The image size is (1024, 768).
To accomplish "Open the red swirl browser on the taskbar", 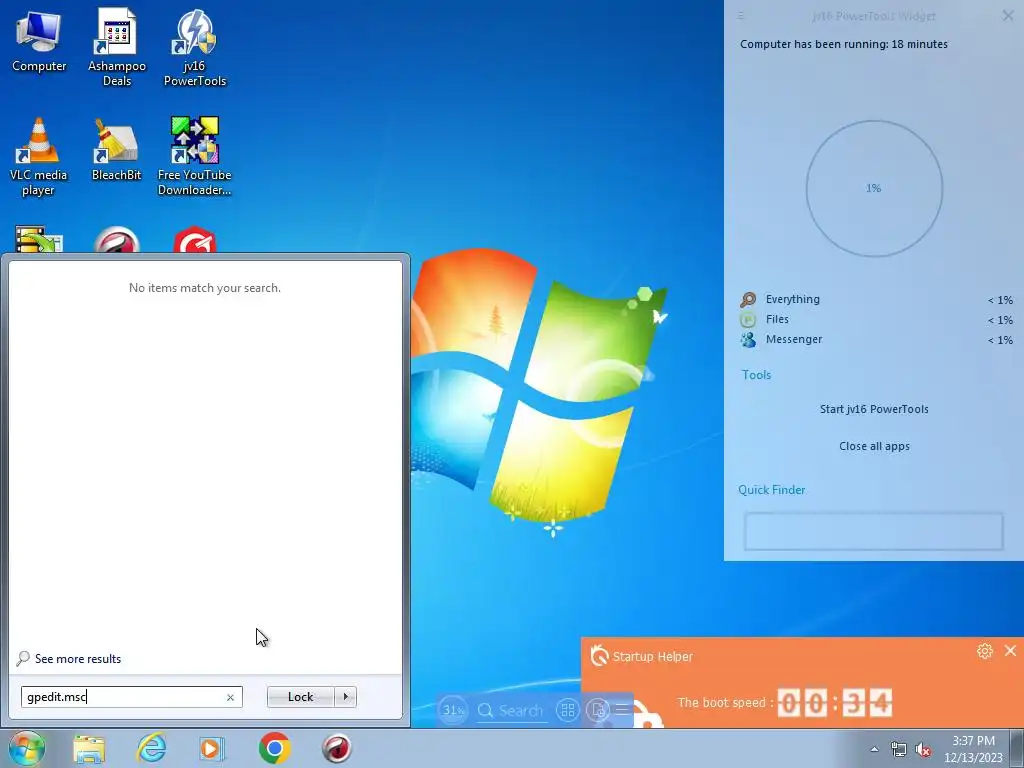I will (x=336, y=748).
